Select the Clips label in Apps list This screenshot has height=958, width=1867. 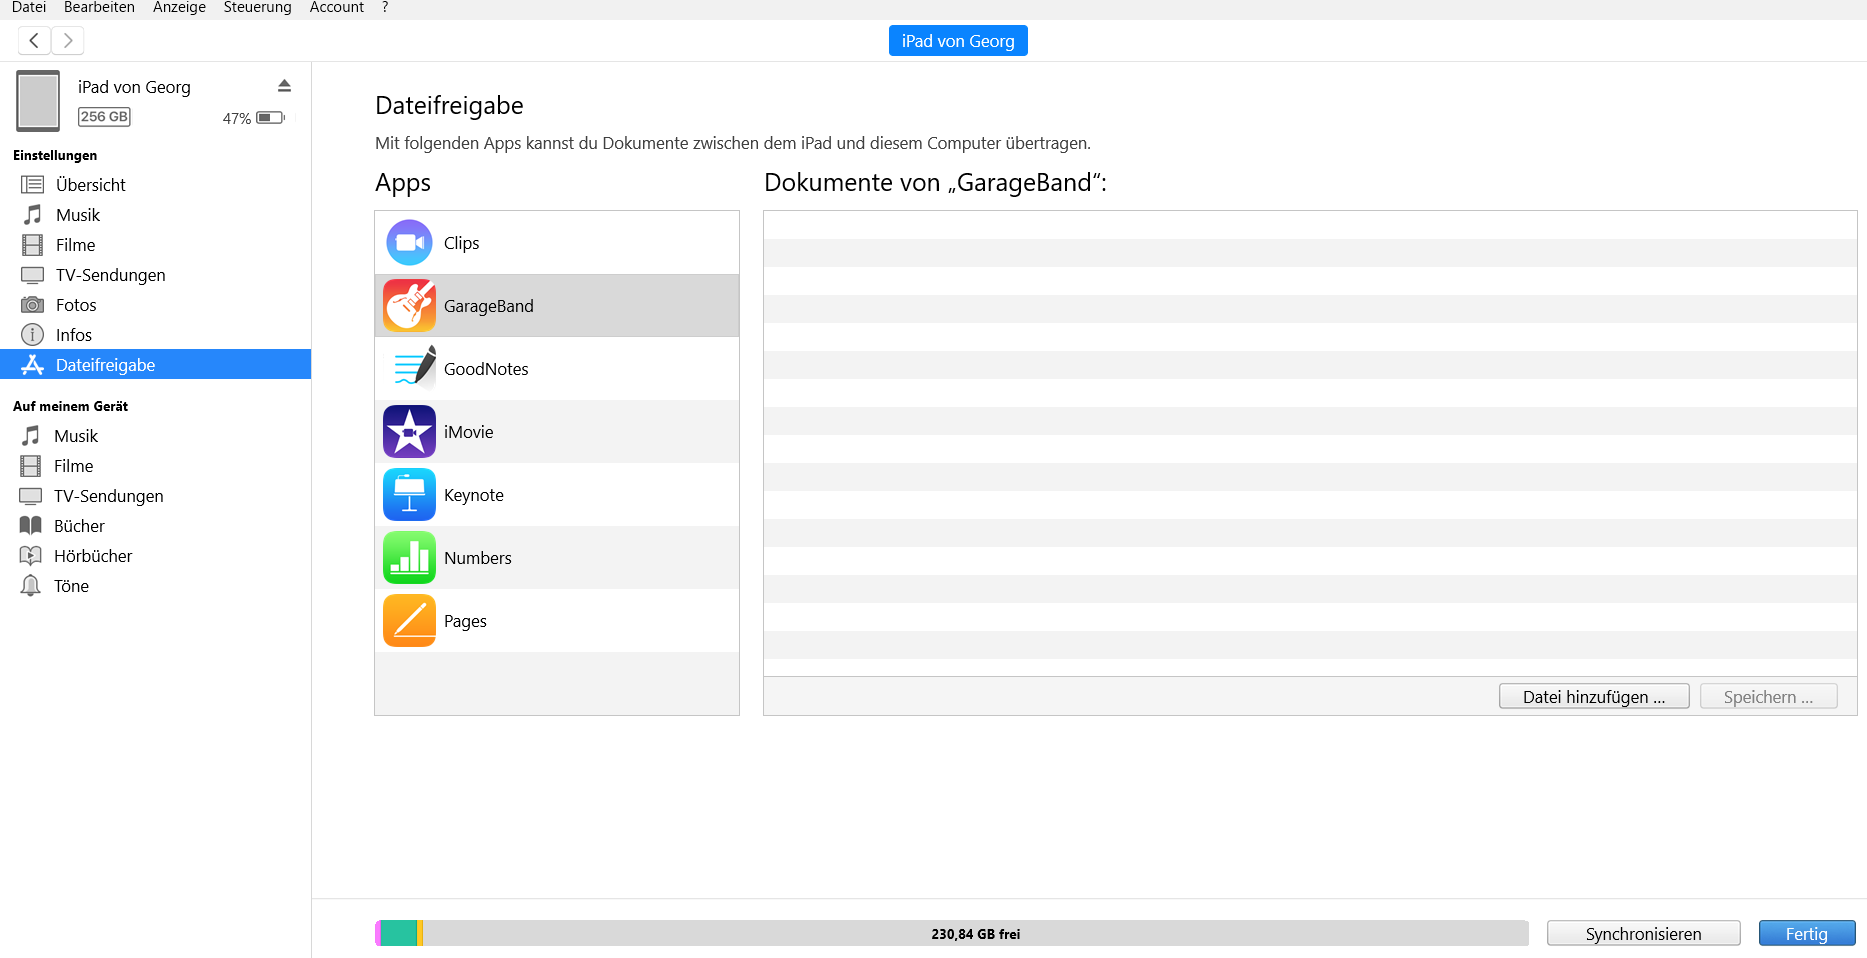tap(462, 243)
